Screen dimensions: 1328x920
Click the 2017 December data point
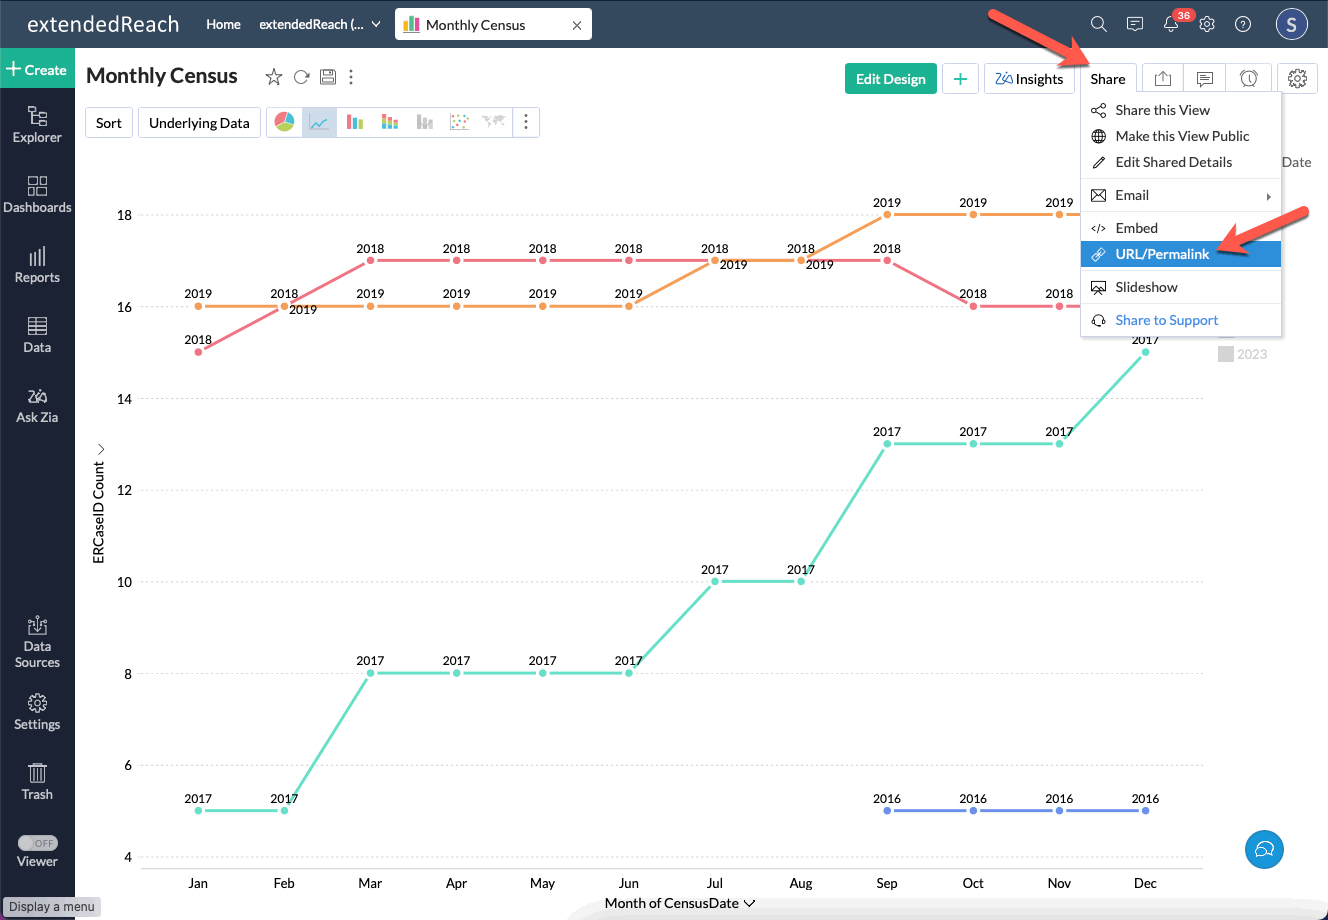tap(1145, 352)
